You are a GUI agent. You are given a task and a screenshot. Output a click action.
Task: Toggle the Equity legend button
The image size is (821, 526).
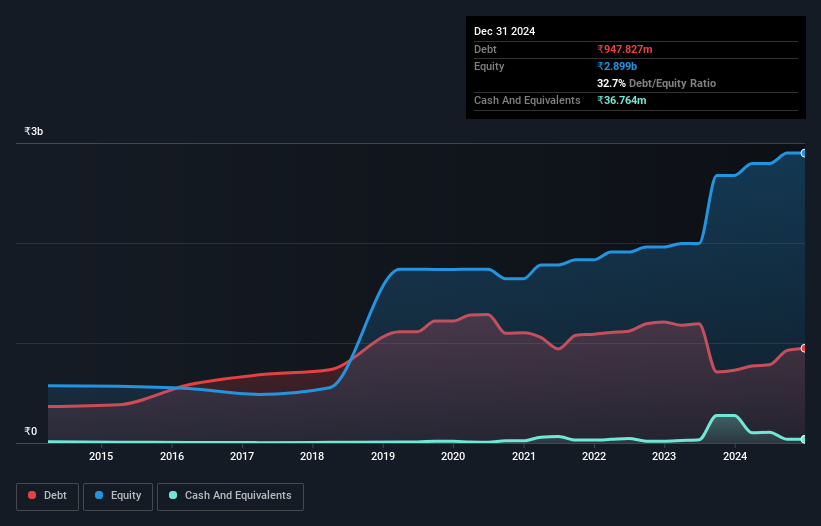118,496
